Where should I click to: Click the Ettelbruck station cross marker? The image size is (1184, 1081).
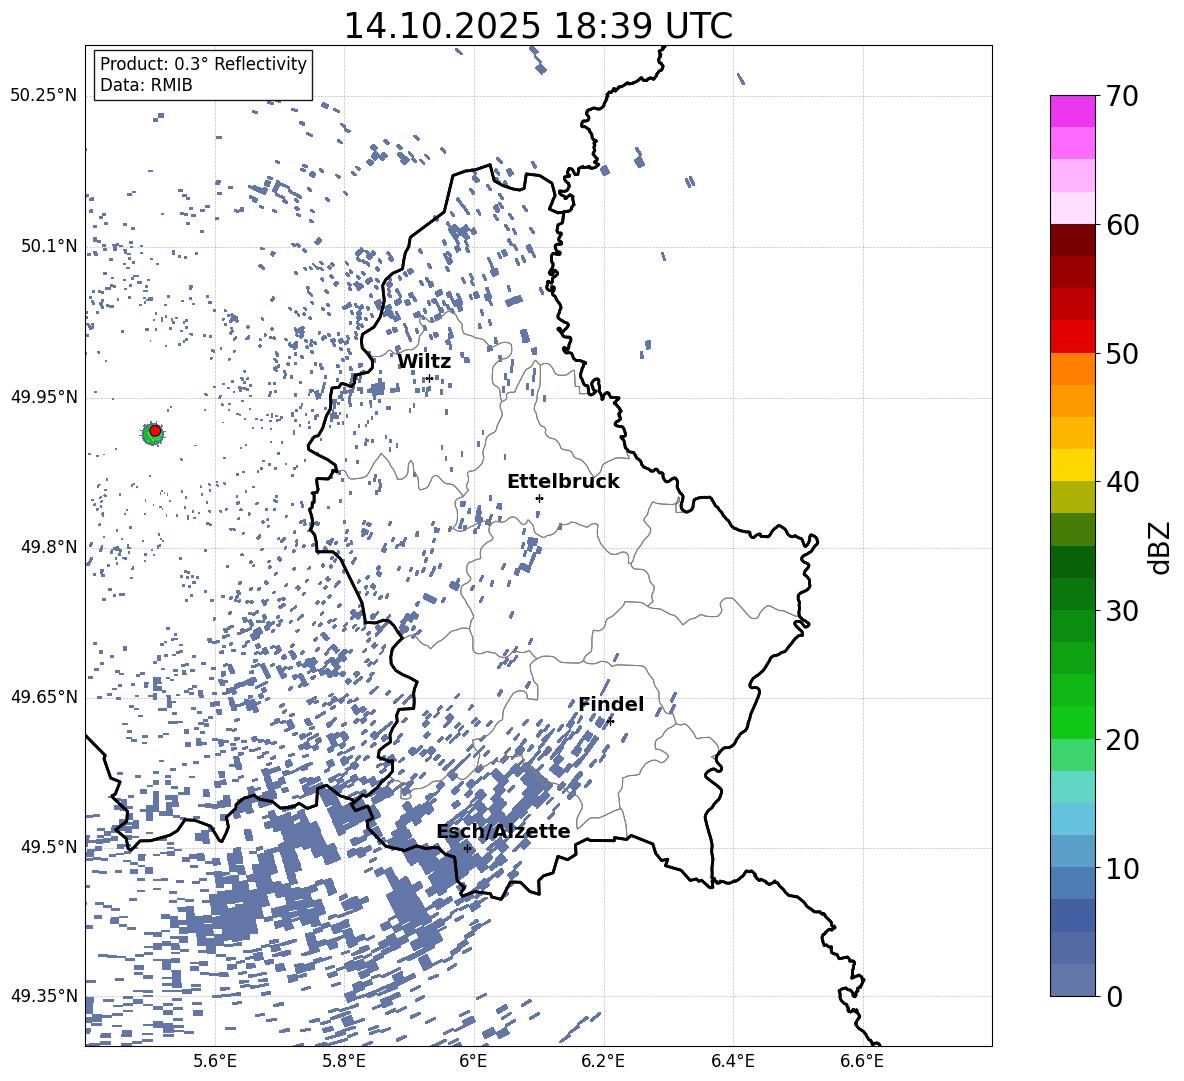[x=539, y=498]
